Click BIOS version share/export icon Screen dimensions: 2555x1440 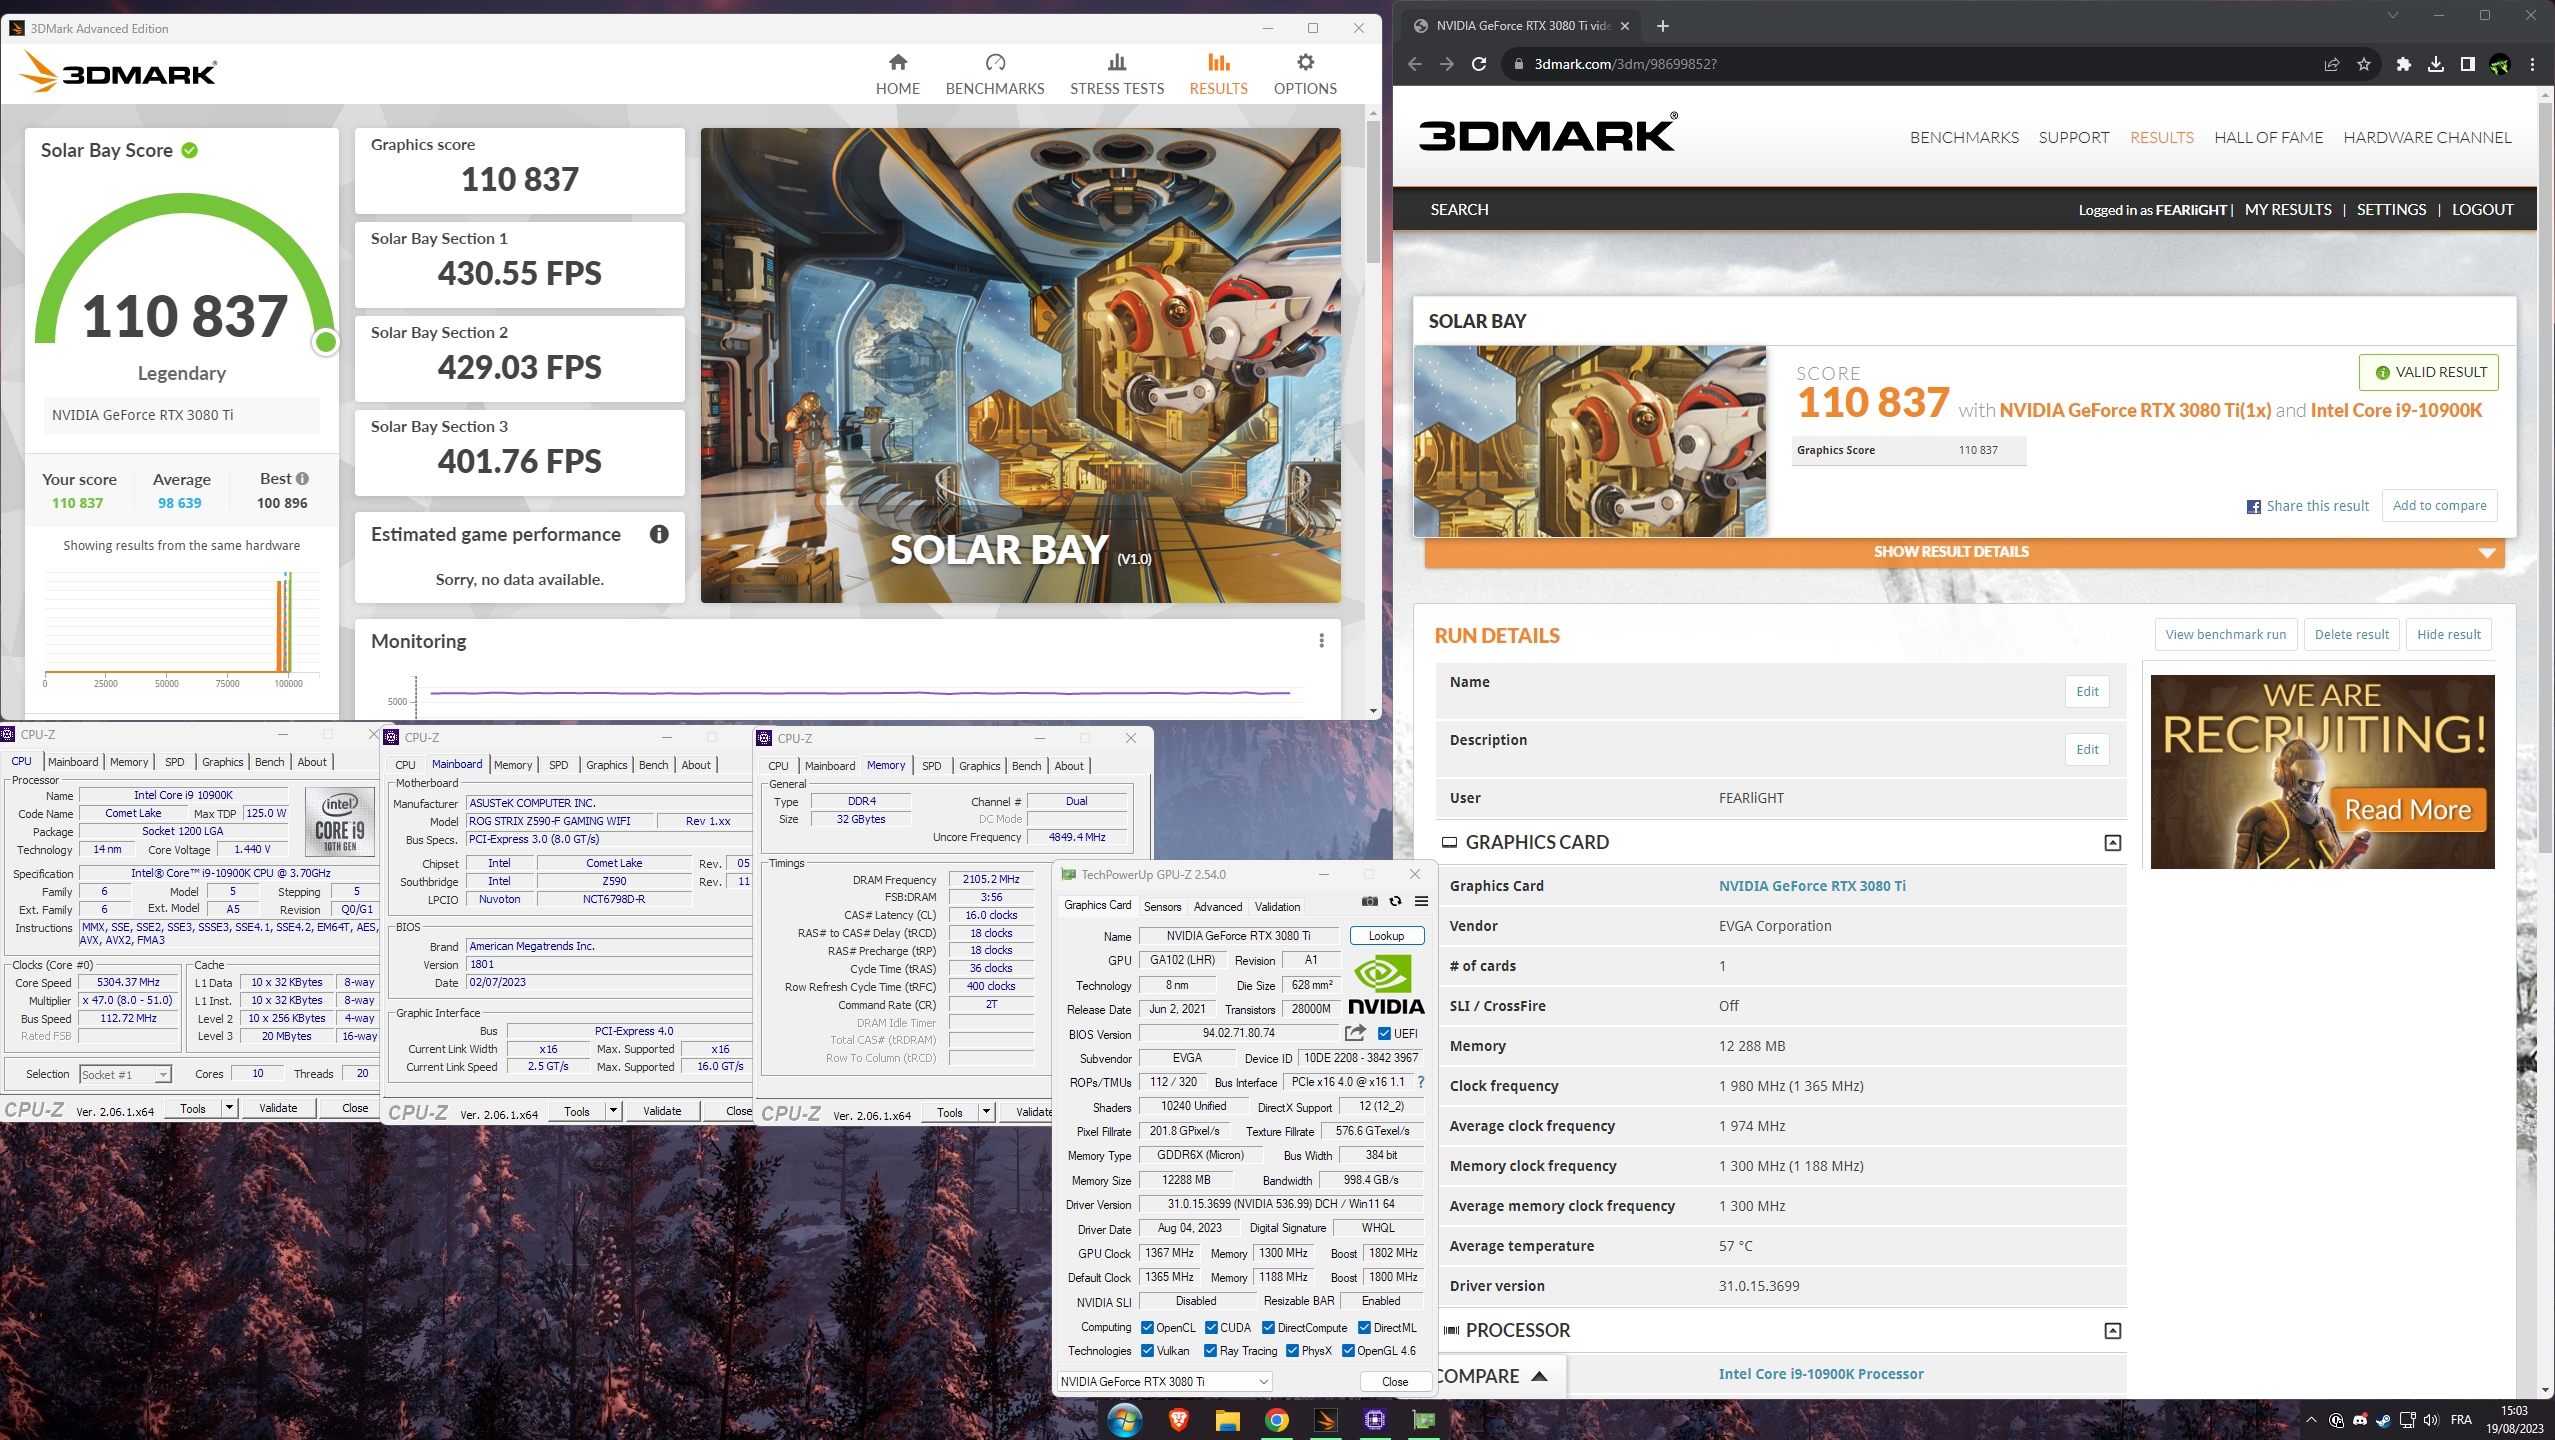1355,1033
